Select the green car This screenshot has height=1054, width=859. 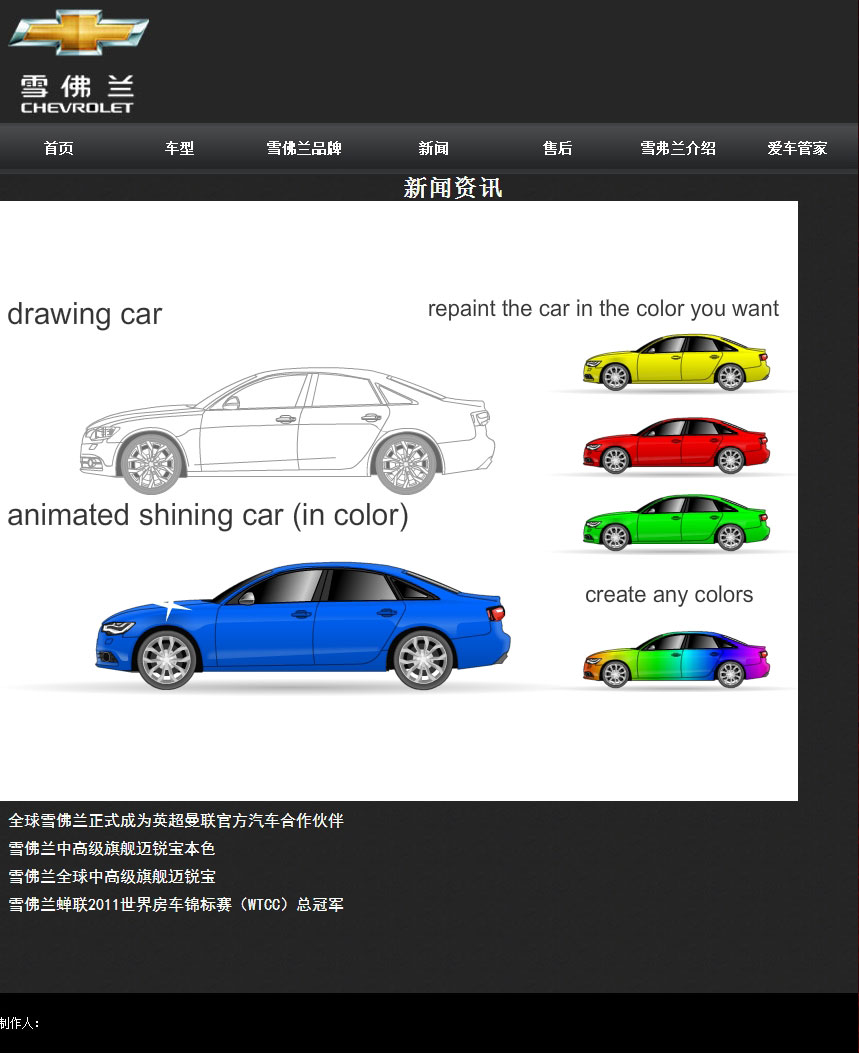pos(676,523)
